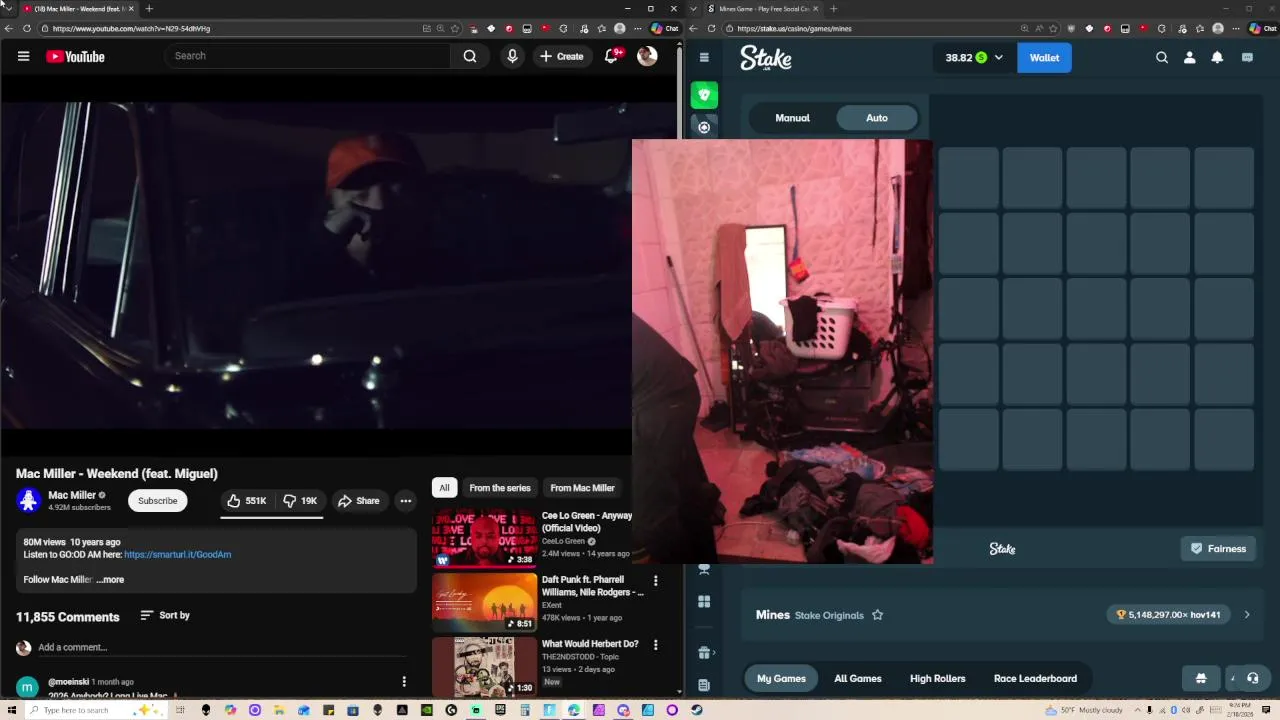Image resolution: width=1280 pixels, height=720 pixels.
Task: Open the smarturl.it/GoodAm link
Action: pos(178,554)
